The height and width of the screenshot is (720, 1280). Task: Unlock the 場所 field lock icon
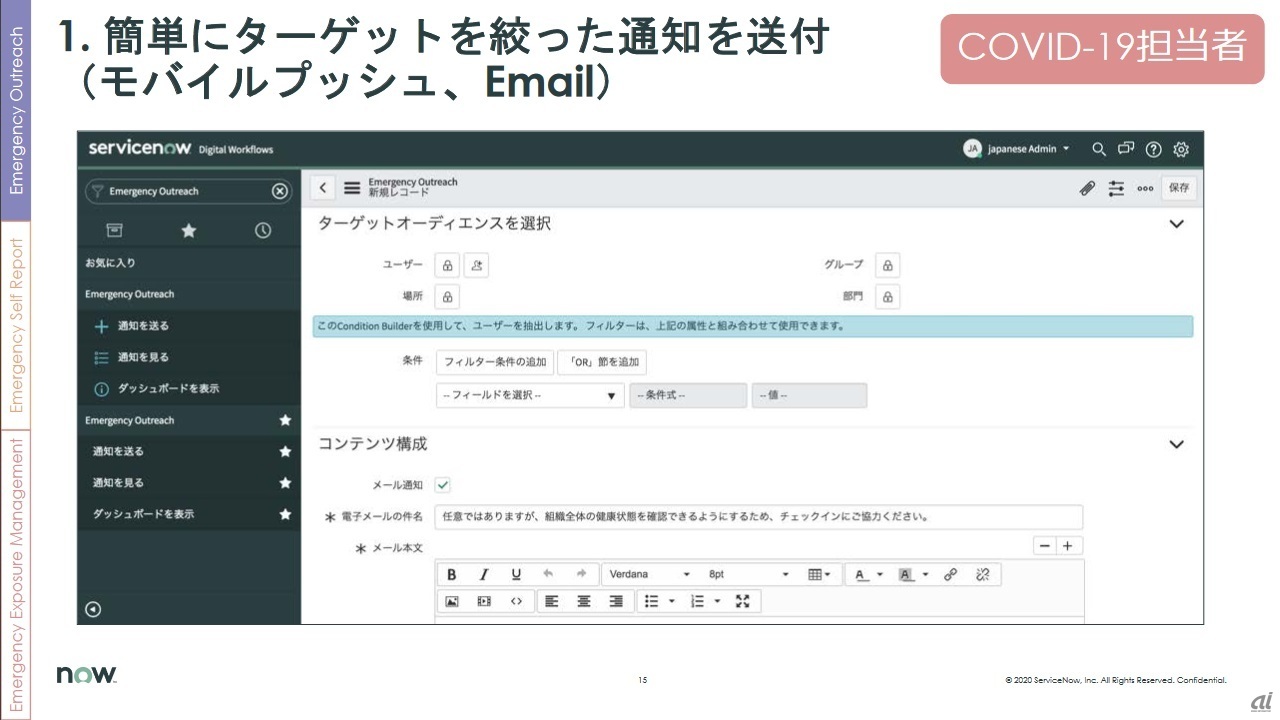click(x=447, y=297)
